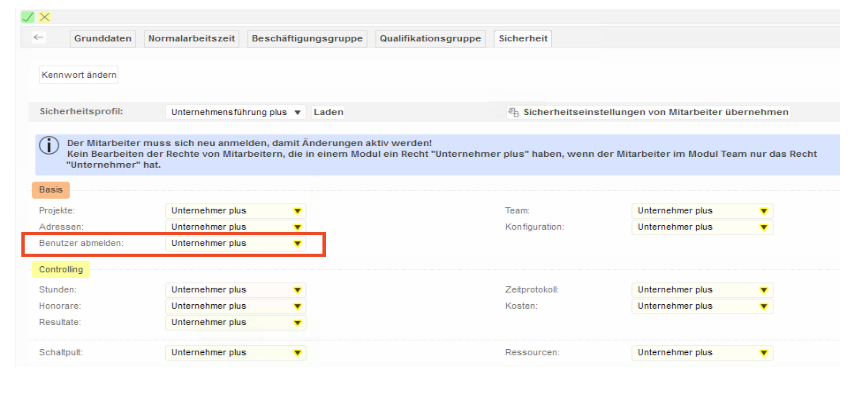858x402 pixels.
Task: Go to the Qualifikationsgruppe tab
Action: tap(431, 38)
